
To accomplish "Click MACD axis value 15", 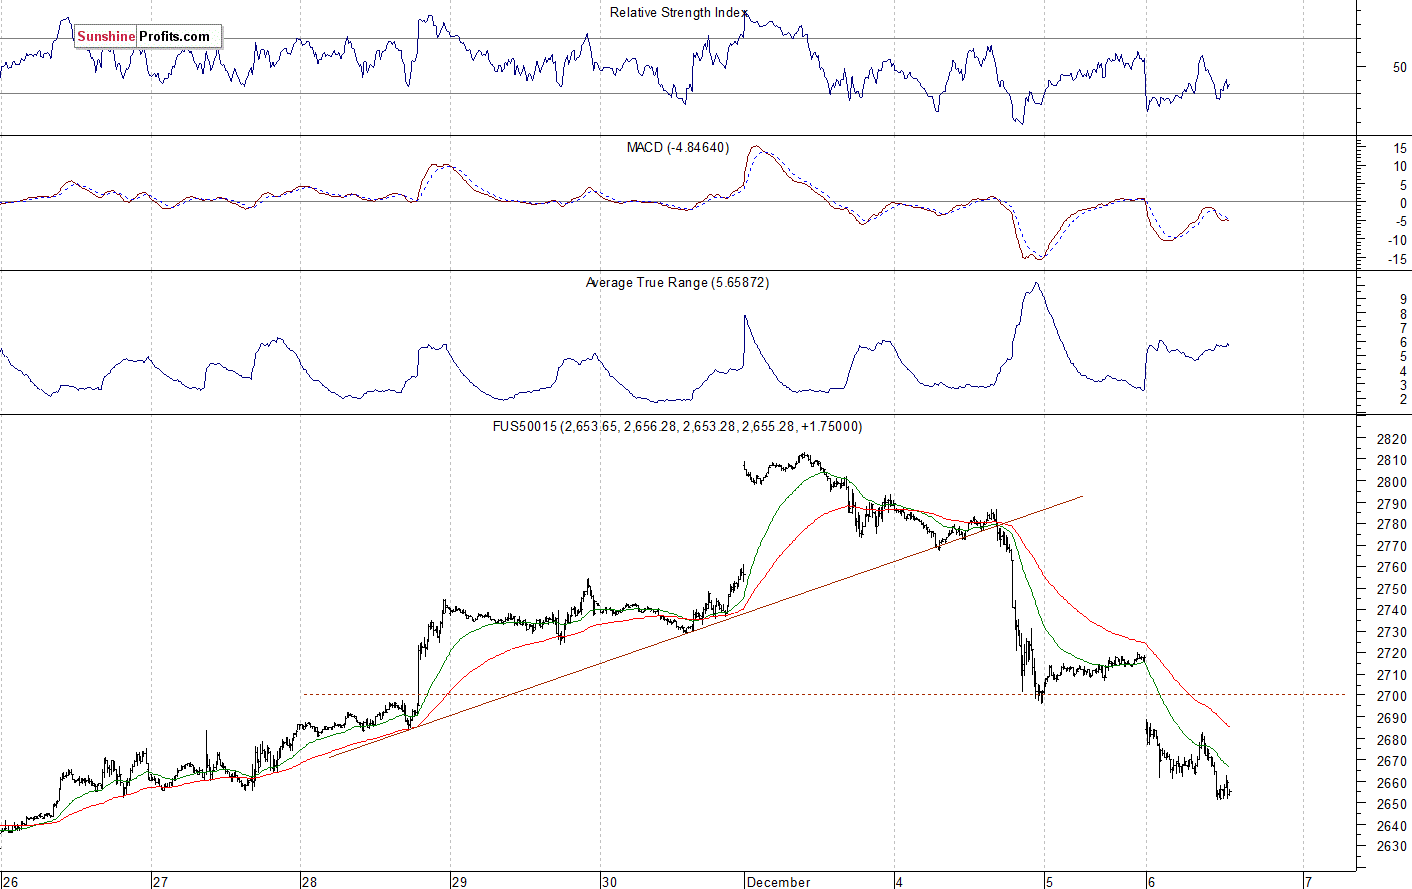I will tap(1399, 148).
